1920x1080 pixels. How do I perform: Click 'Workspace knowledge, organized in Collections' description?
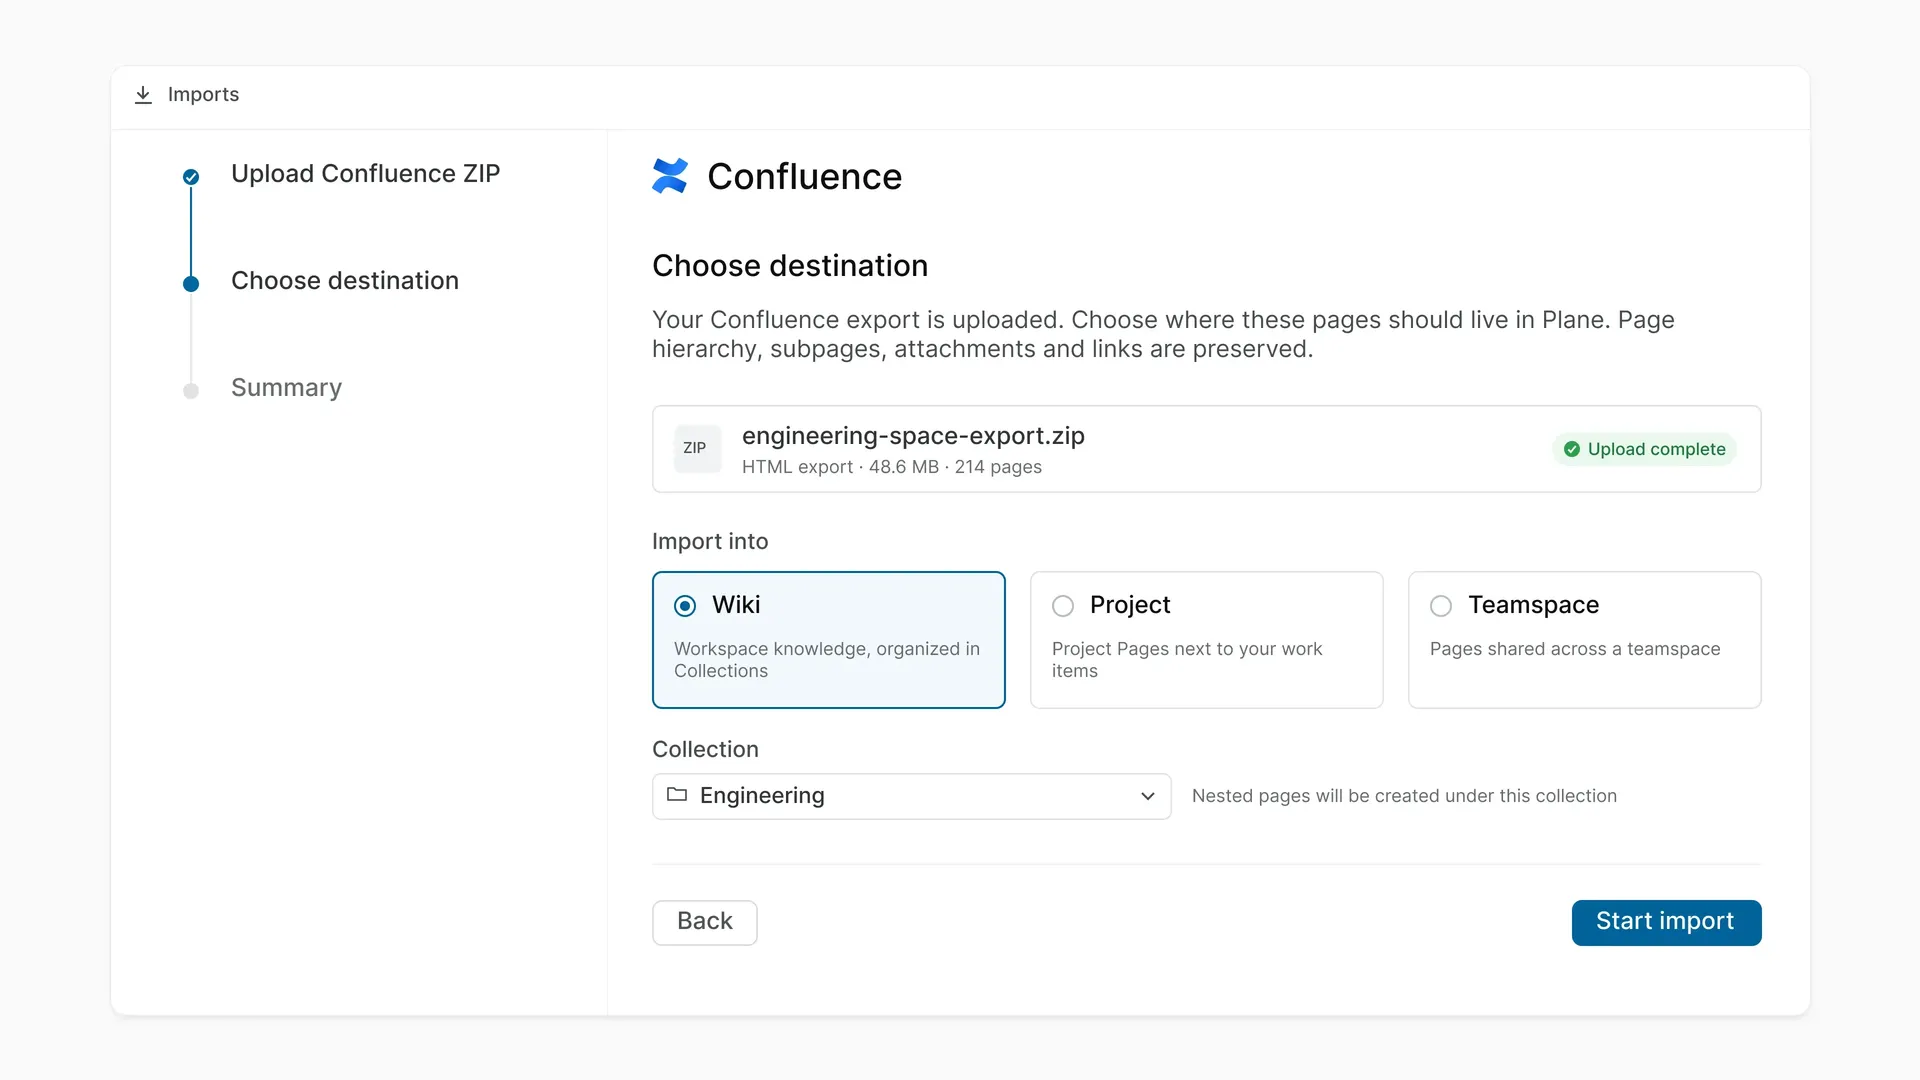click(827, 660)
